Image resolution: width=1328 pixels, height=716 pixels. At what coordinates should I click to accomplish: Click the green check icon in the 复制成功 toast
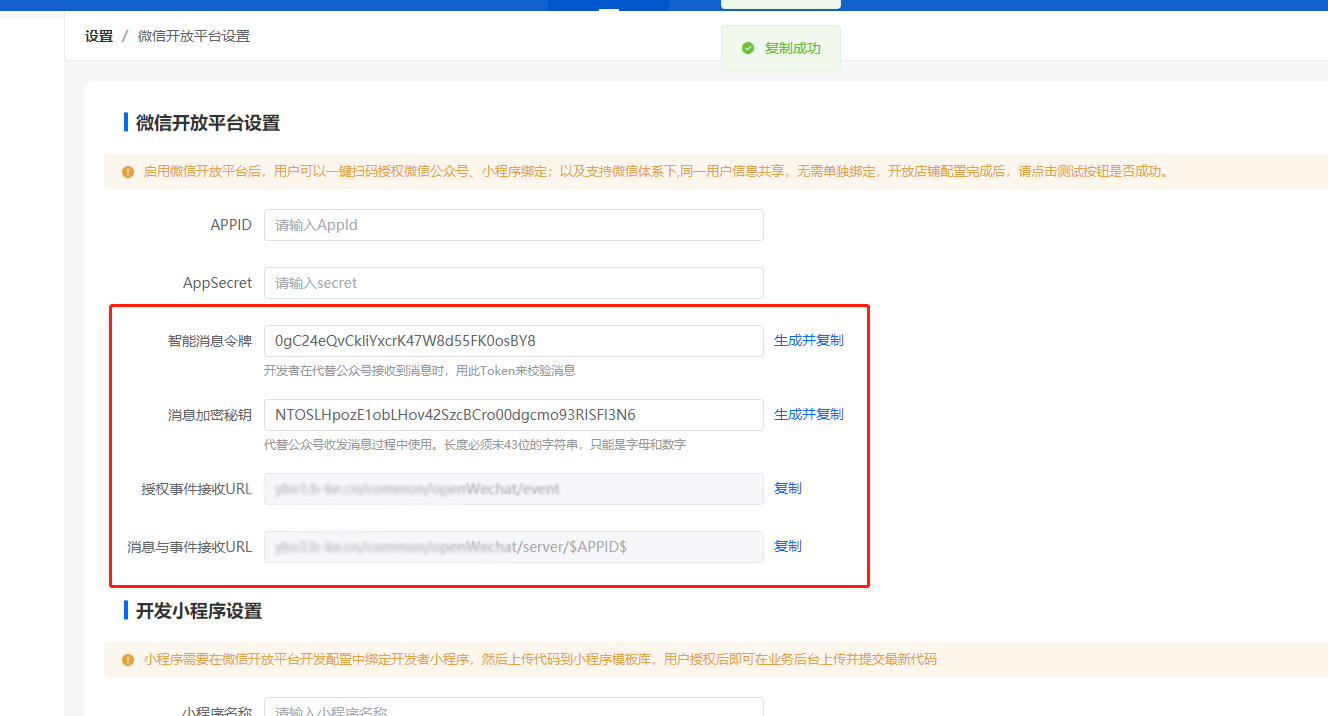point(748,48)
